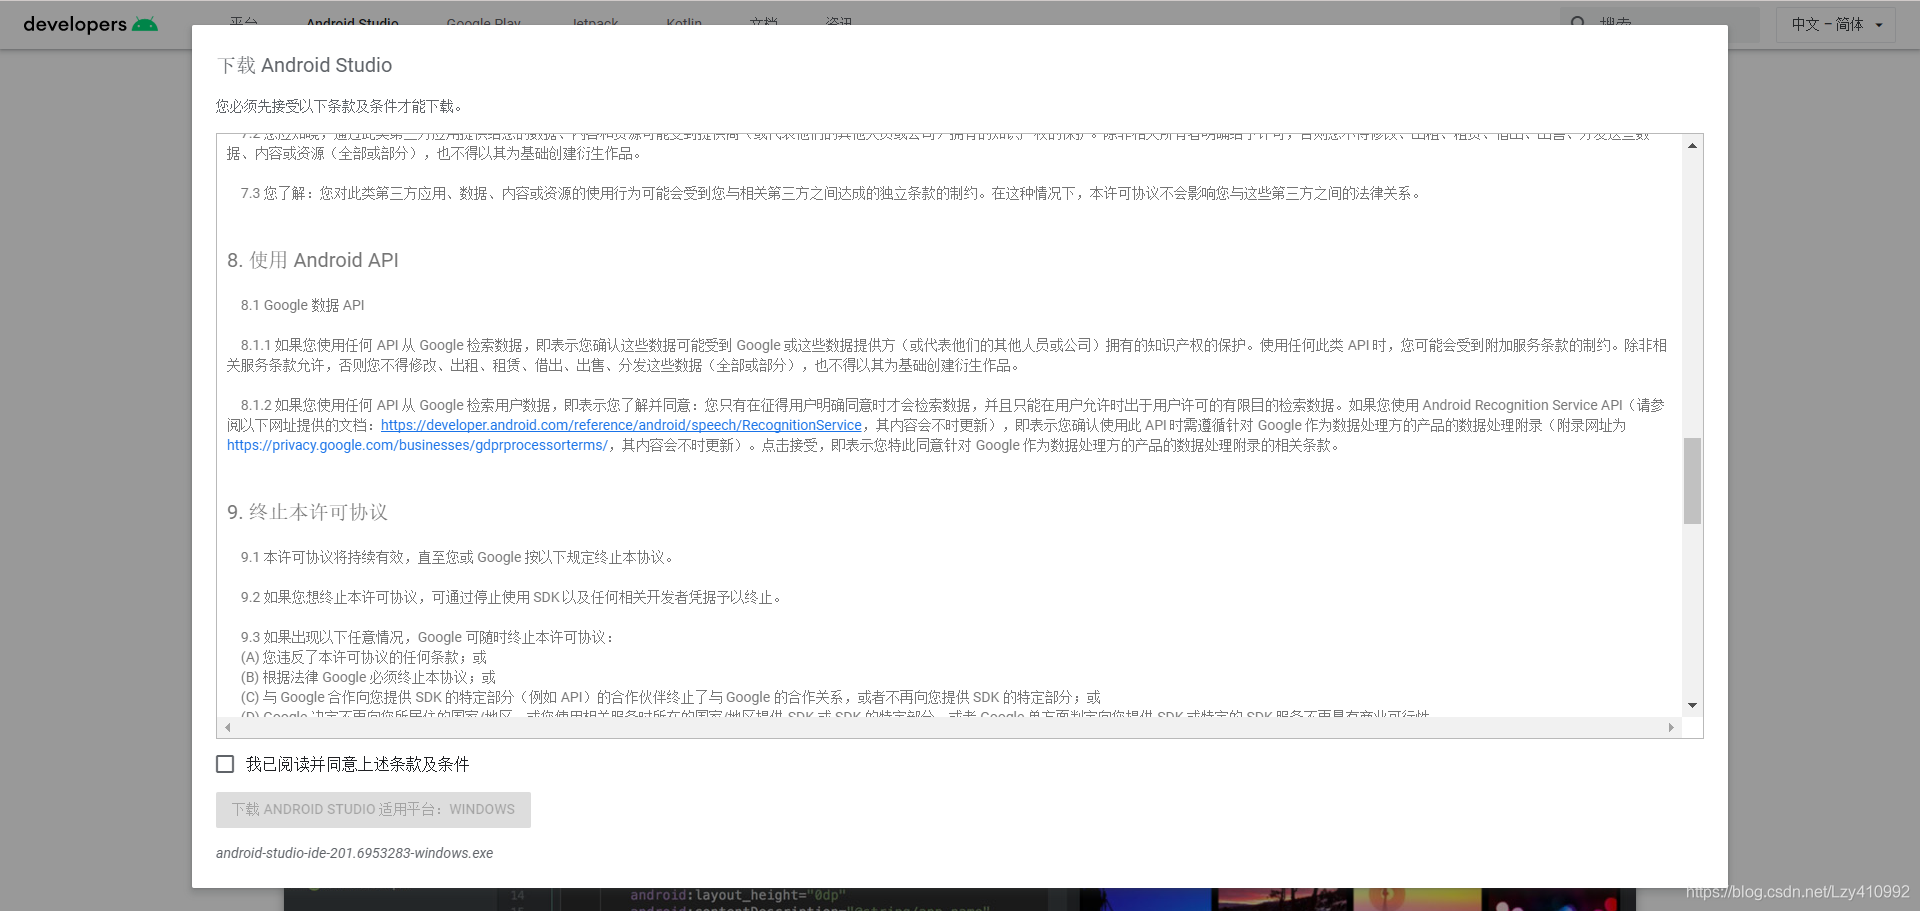
Task: Open the language dropdown 中文 – 简体
Action: (x=1836, y=24)
